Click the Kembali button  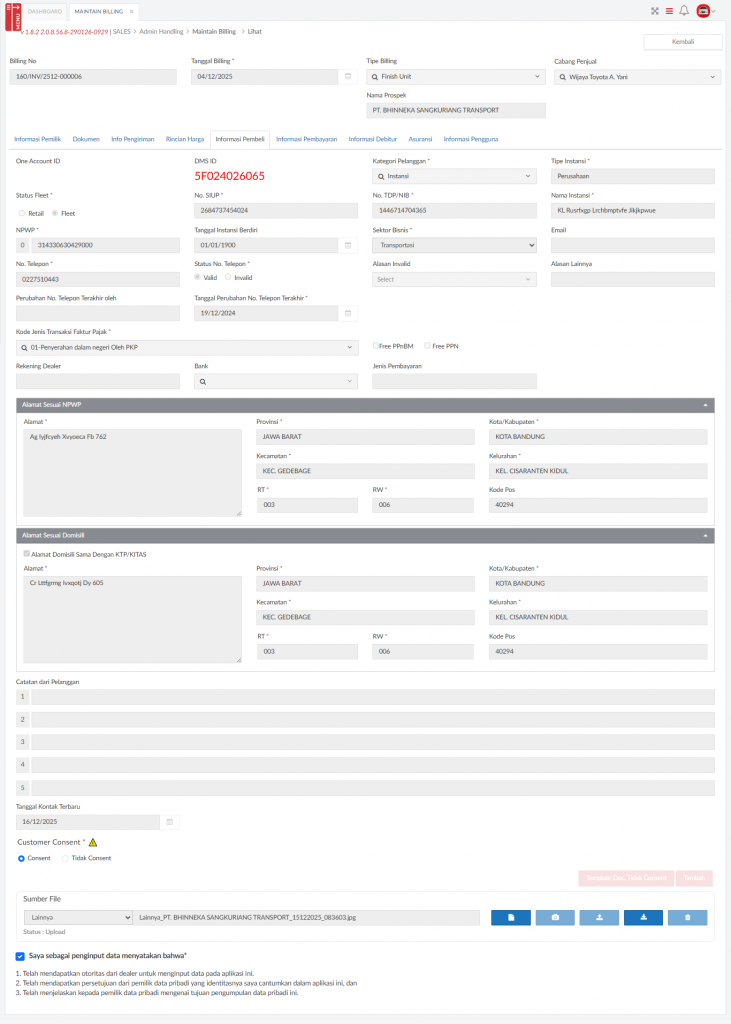pyautogui.click(x=682, y=42)
